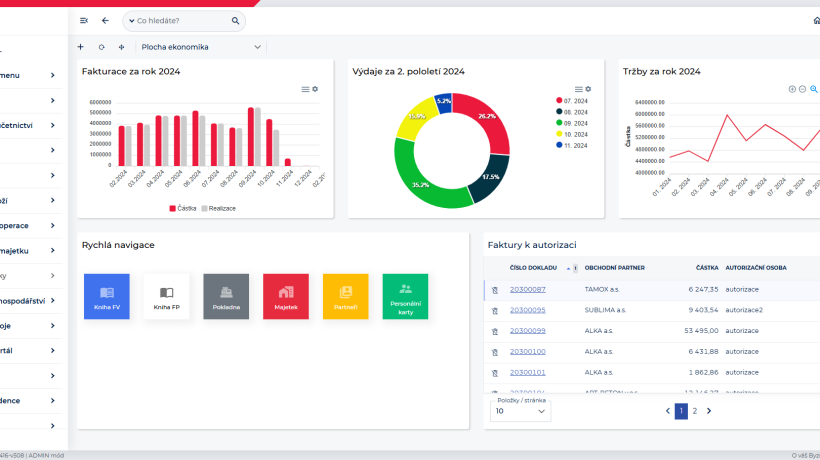Open settings gear on Fakturace chart

[x=315, y=89]
